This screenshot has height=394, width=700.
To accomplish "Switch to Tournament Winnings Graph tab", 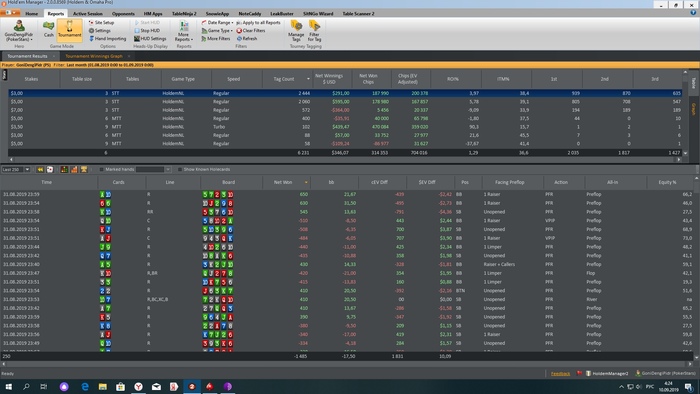I will pyautogui.click(x=94, y=56).
